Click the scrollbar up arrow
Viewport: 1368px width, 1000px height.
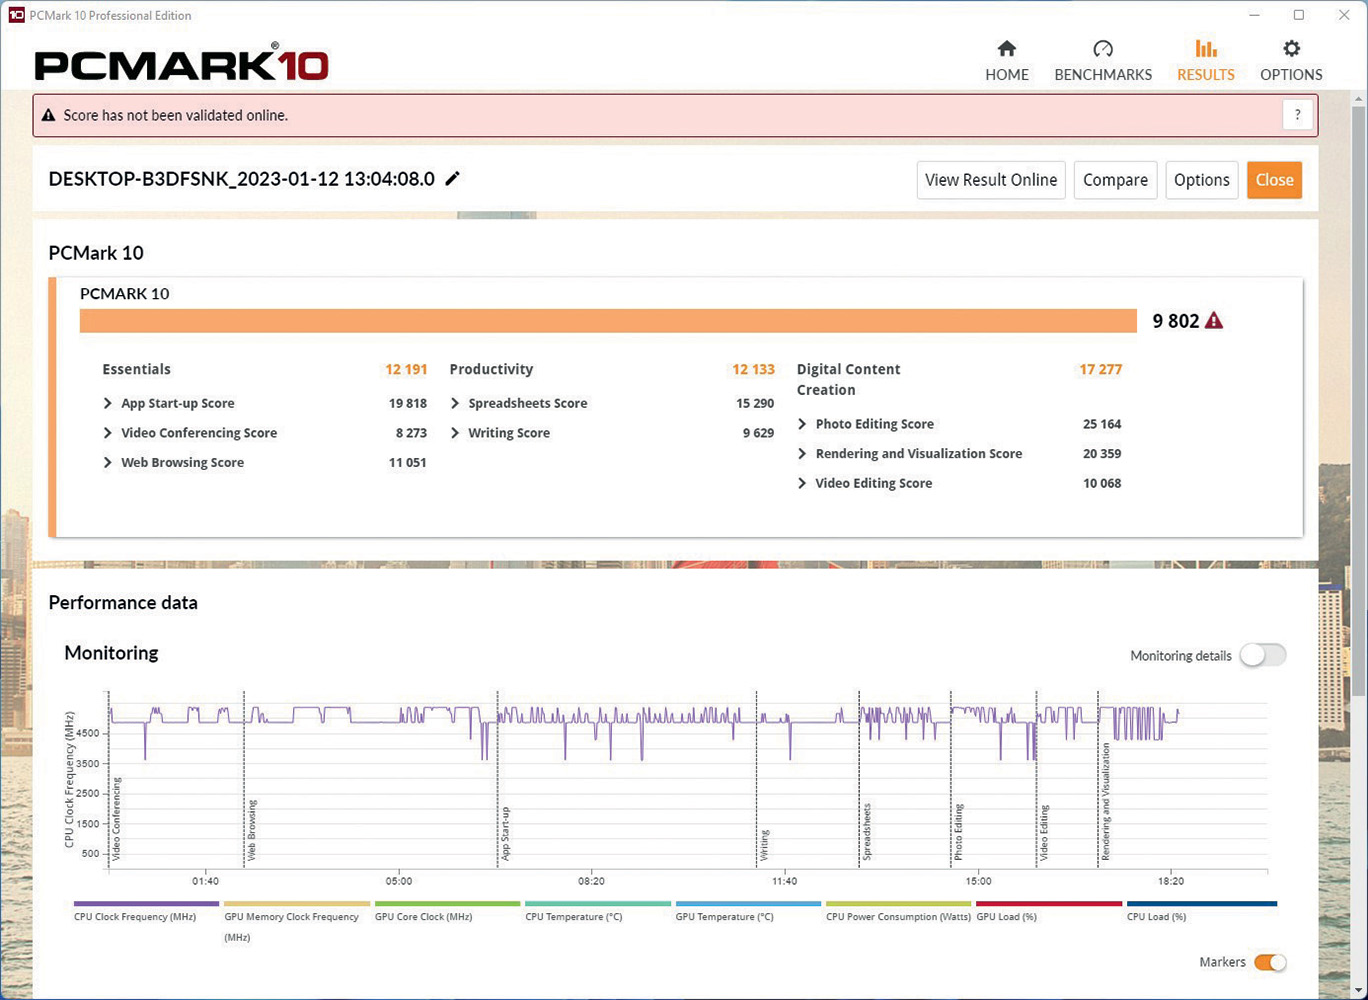tap(1358, 99)
